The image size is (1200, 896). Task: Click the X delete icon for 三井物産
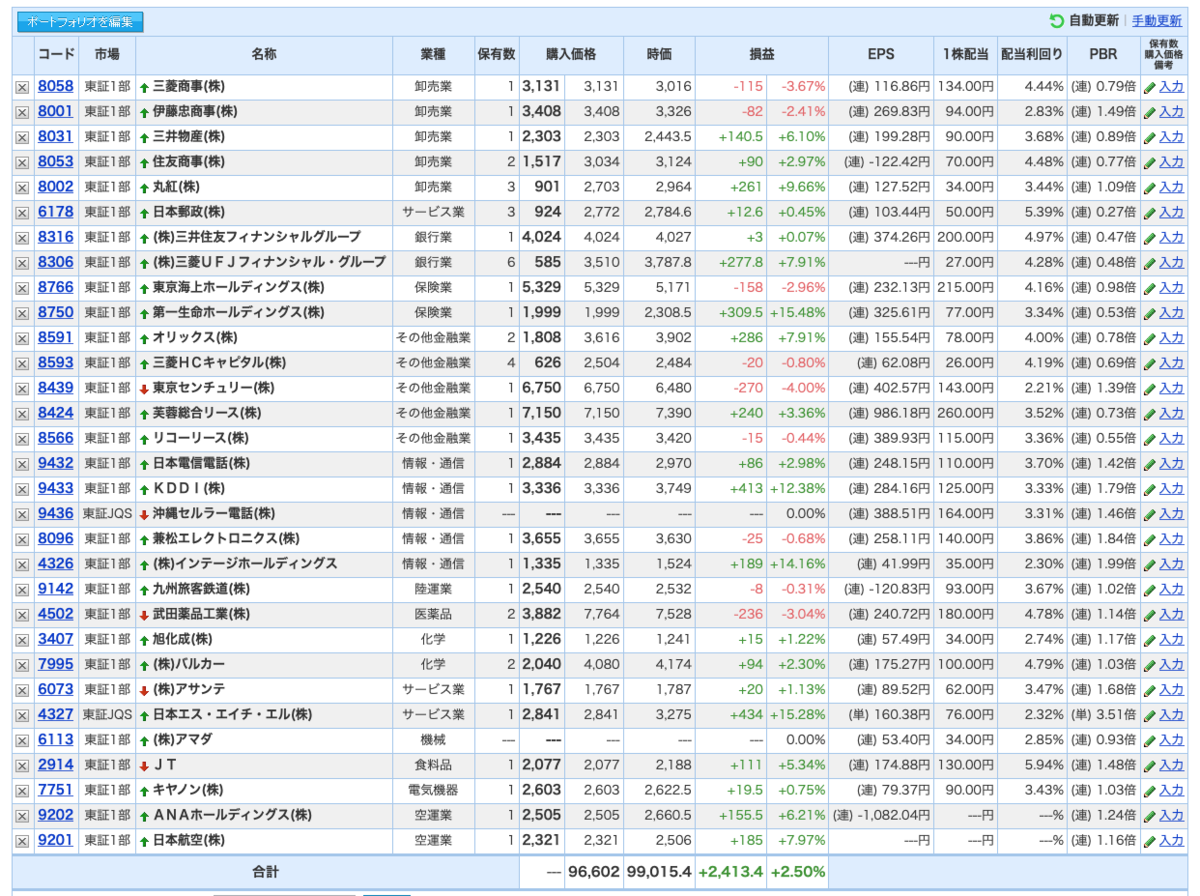[22, 137]
